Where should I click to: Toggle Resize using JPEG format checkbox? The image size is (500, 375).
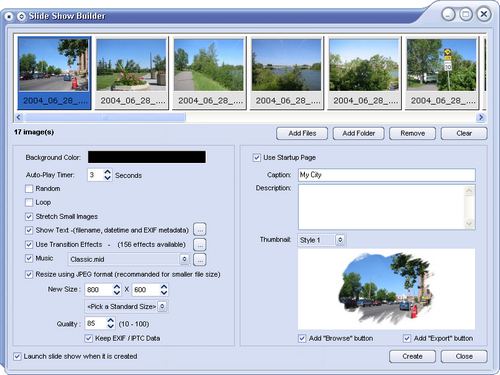(29, 274)
